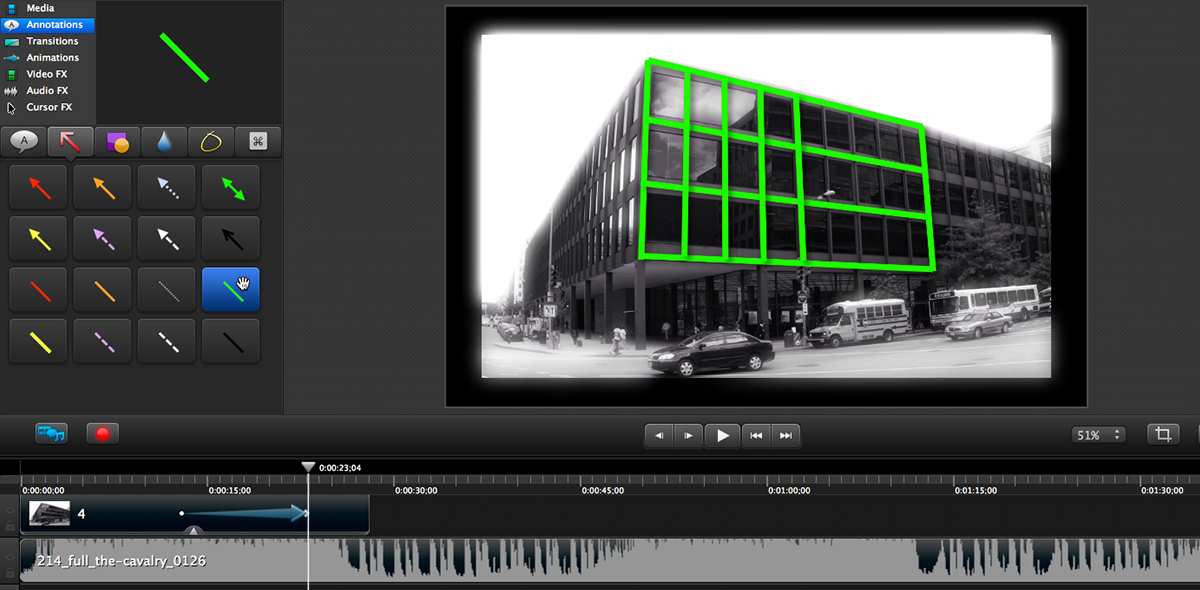Choose the green double-headed arrow annotation
The width and height of the screenshot is (1200, 590).
coord(231,187)
